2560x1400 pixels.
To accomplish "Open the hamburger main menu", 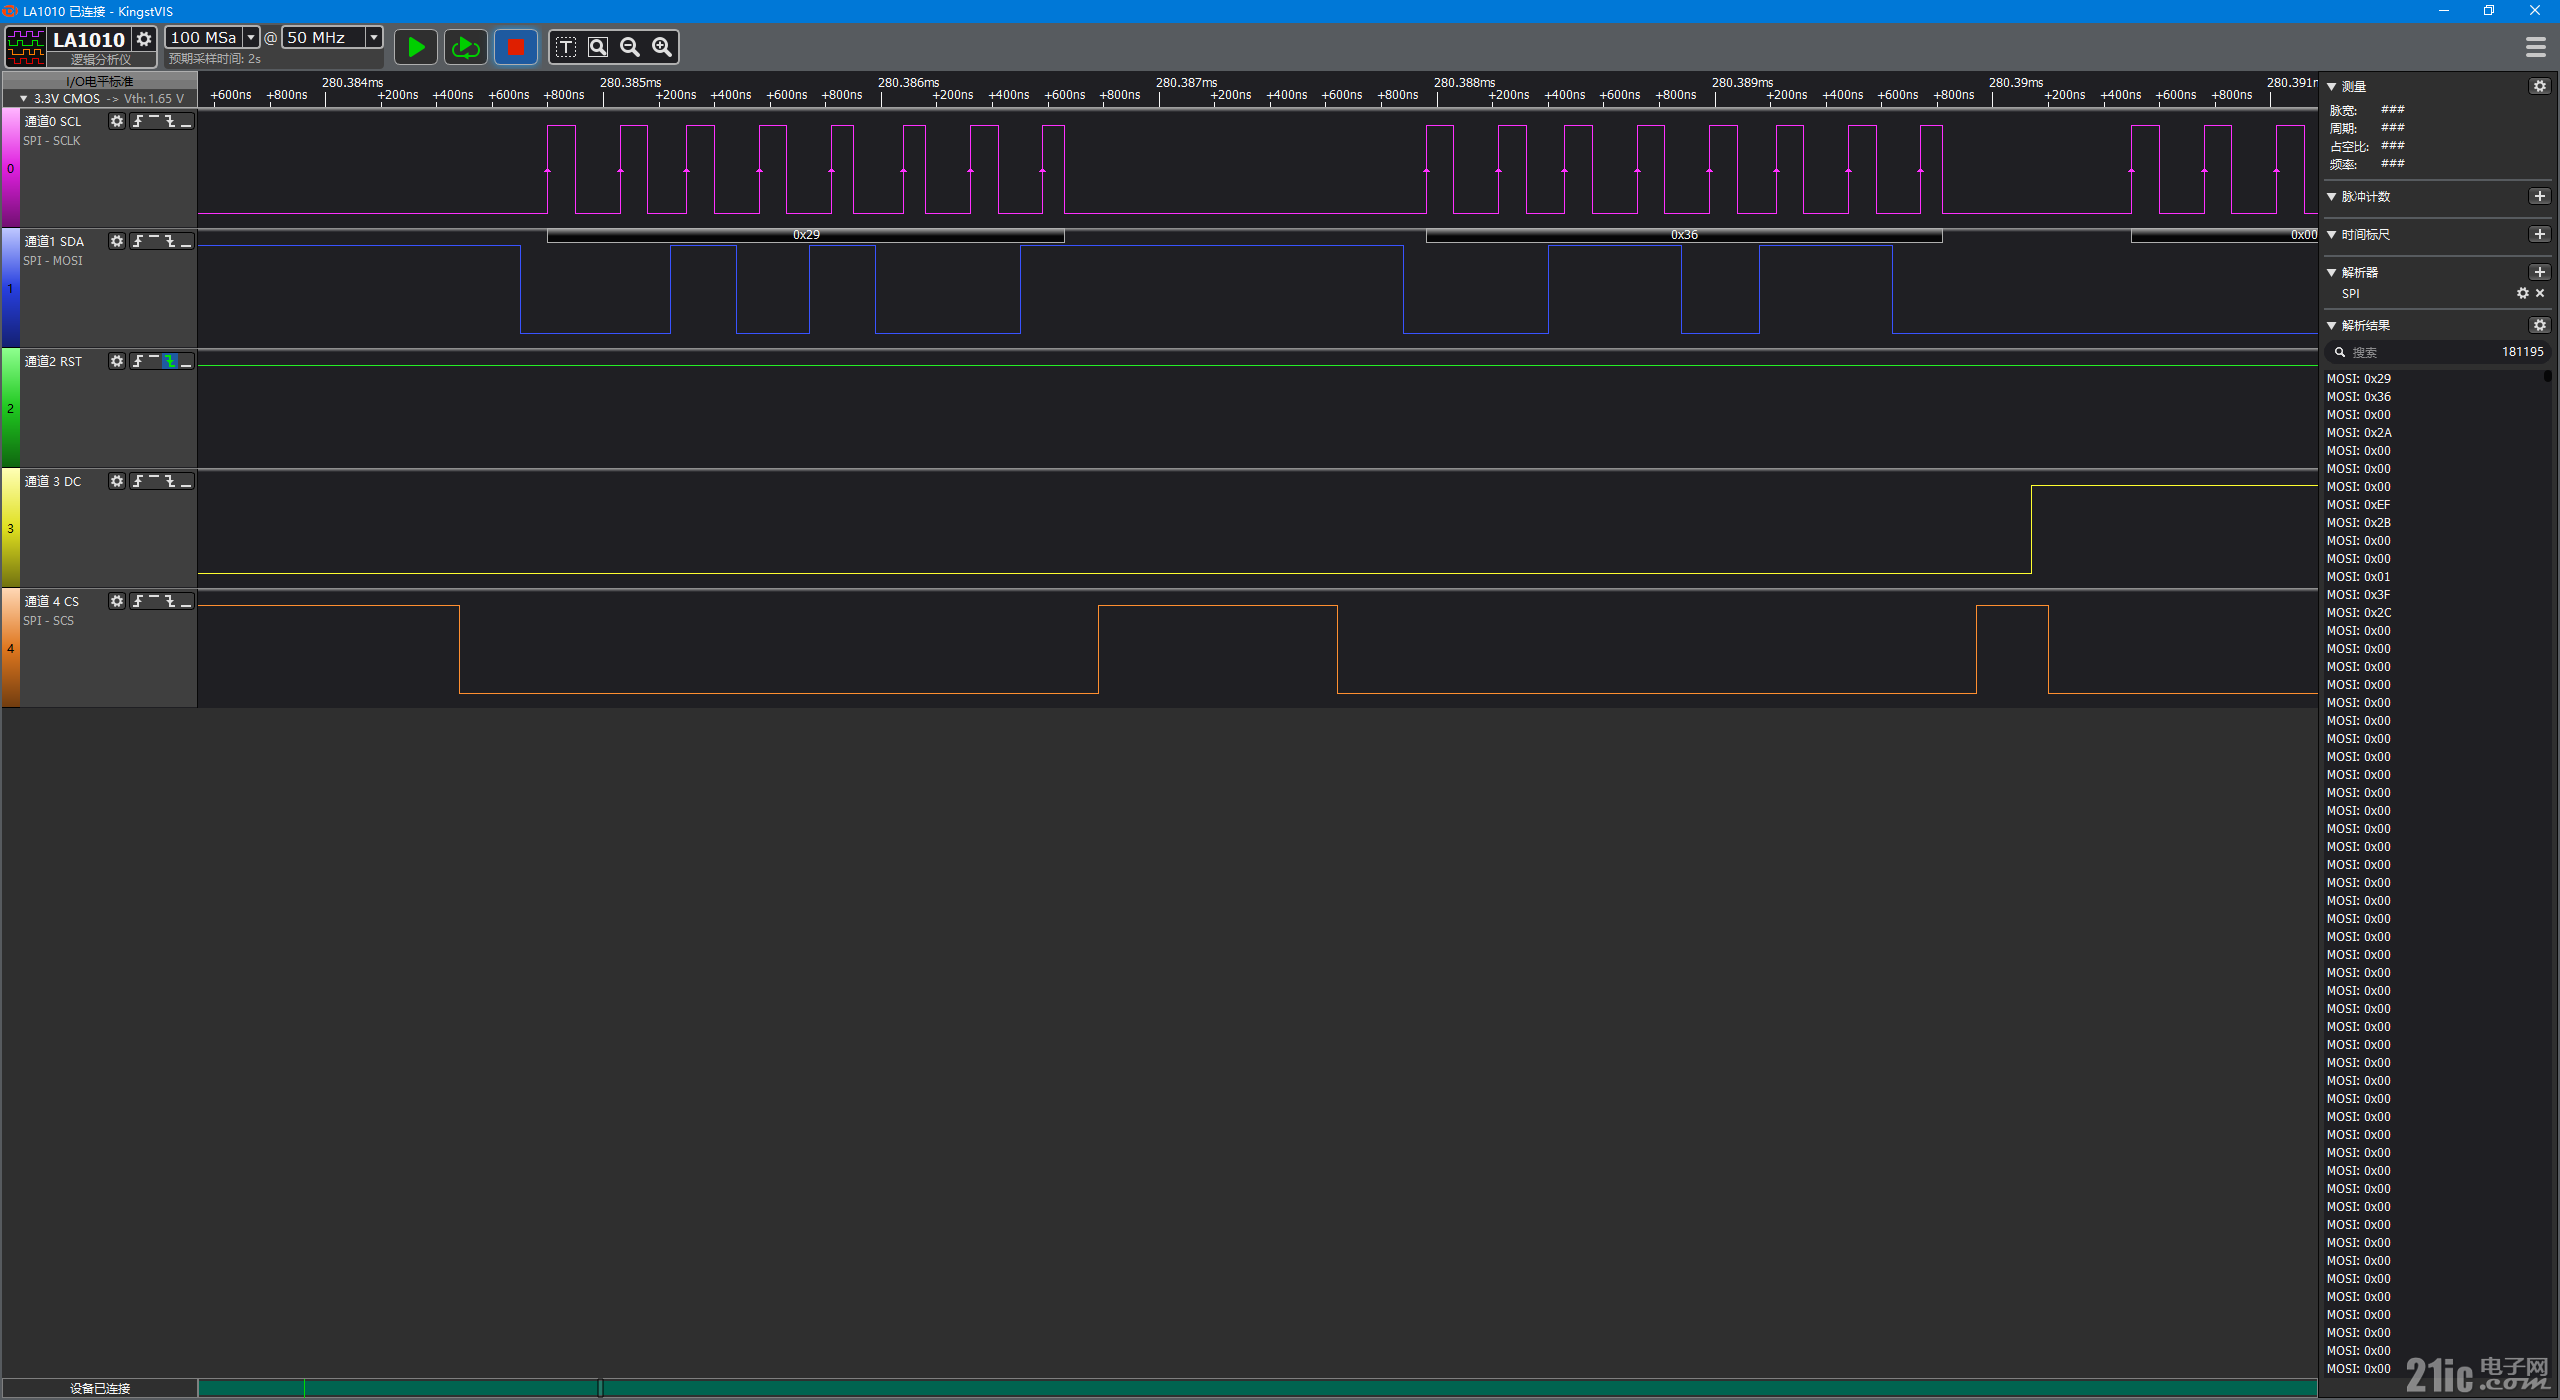I will coord(2535,47).
